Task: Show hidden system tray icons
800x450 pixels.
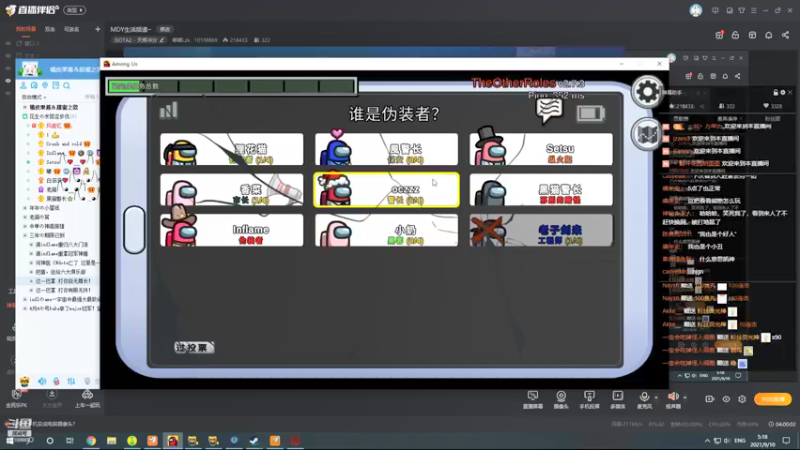Action: pyautogui.click(x=707, y=440)
